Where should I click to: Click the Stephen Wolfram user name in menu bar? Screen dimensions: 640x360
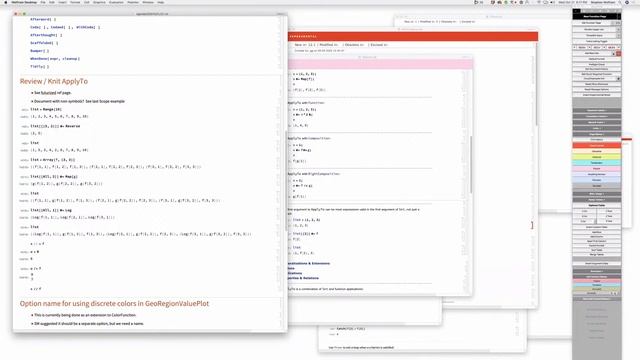(x=603, y=2)
